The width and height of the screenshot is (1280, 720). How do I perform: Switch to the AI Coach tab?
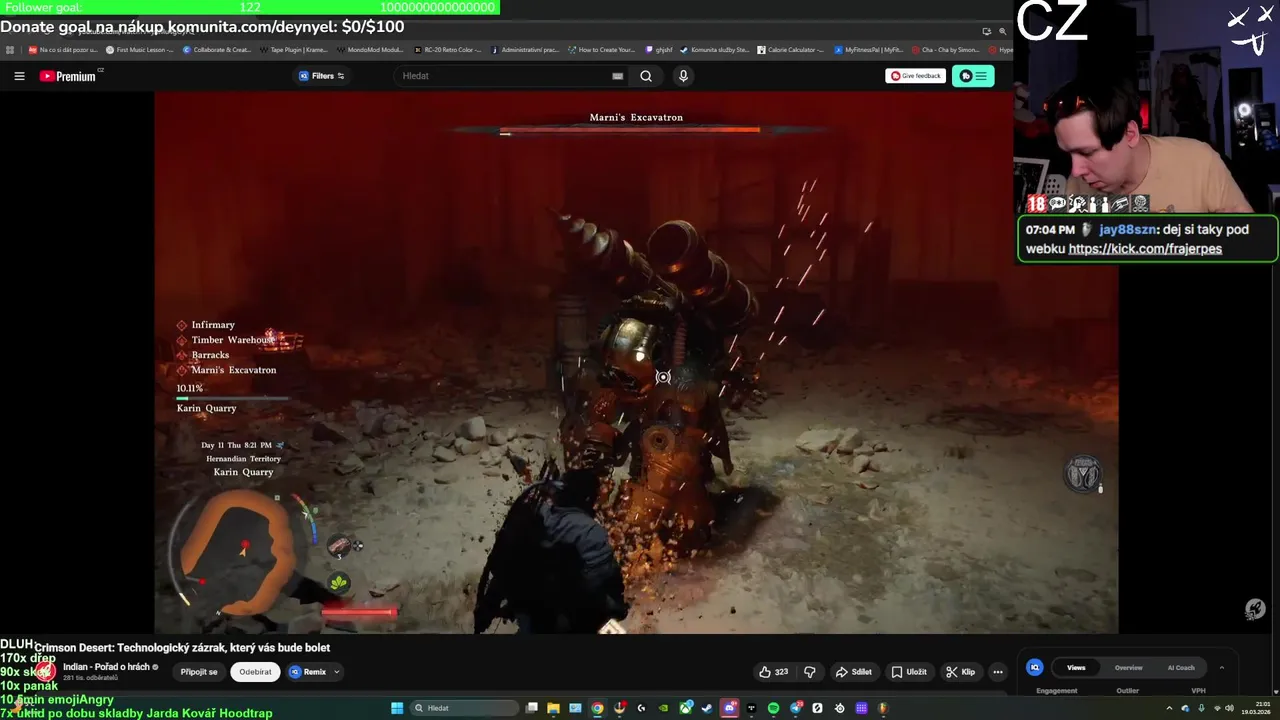pyautogui.click(x=1181, y=667)
